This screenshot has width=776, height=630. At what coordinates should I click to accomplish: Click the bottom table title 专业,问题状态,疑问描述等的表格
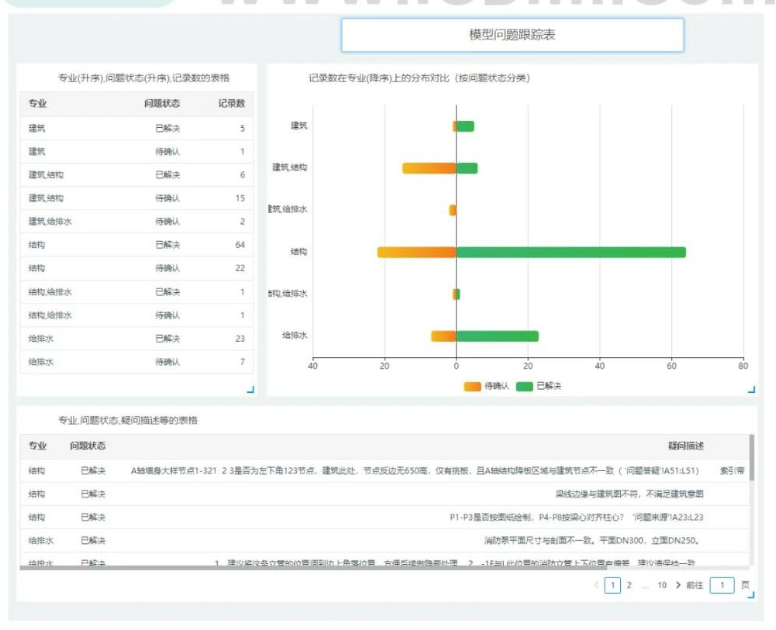(128, 420)
